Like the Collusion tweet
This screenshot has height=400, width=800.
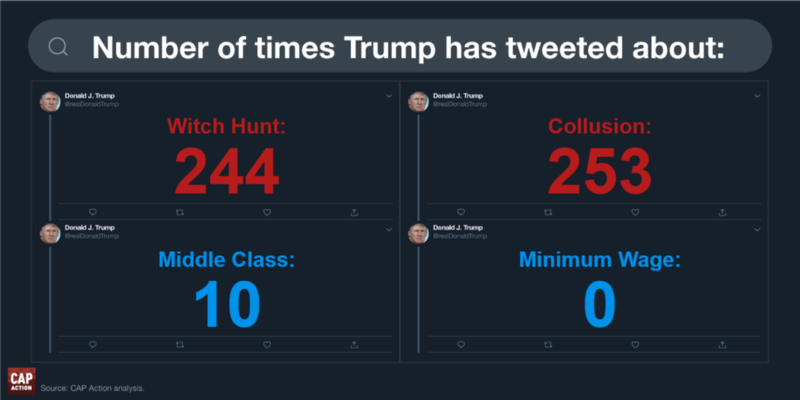tap(635, 212)
